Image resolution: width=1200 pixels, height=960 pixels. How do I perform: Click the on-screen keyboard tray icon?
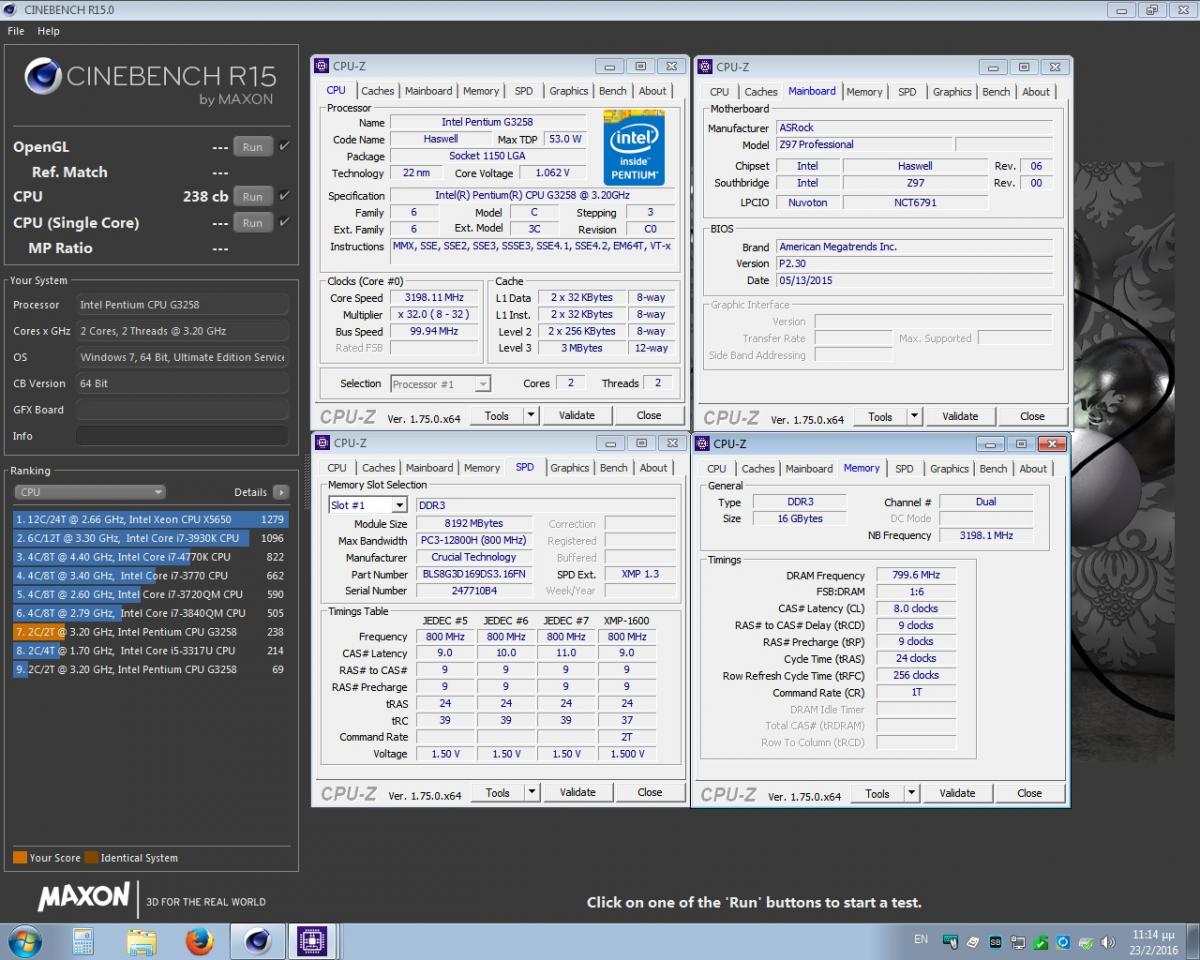pos(950,942)
